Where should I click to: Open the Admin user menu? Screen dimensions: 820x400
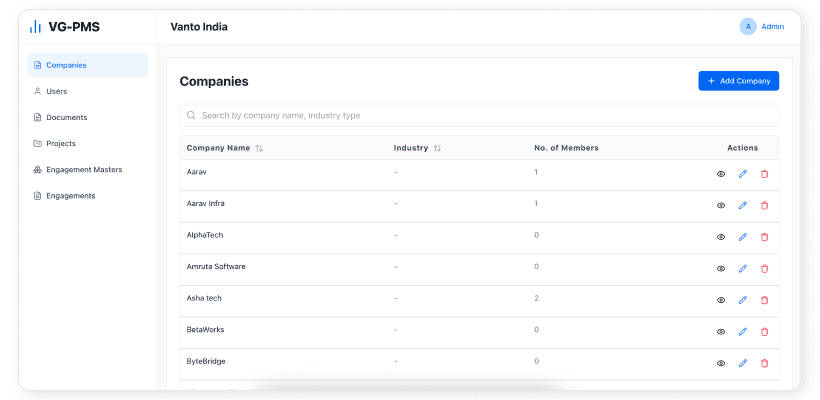(762, 27)
